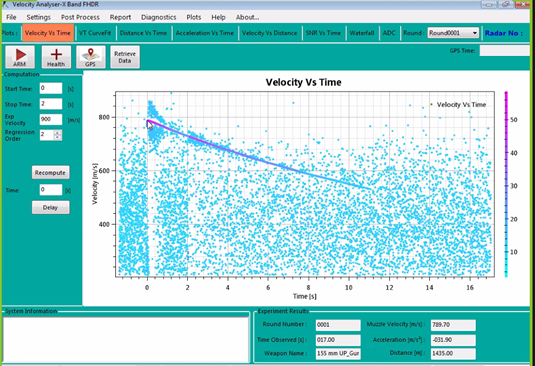Viewport: 535px width, 366px height.
Task: Click the SNR color scale bar
Action: coord(506,184)
